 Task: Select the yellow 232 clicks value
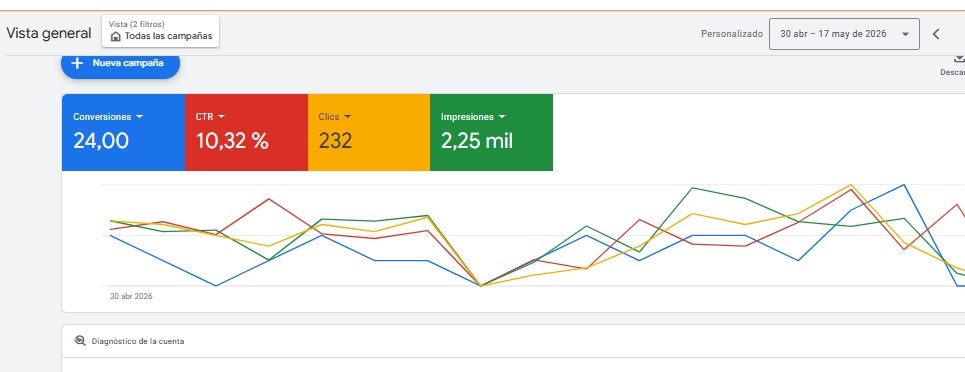coord(335,141)
